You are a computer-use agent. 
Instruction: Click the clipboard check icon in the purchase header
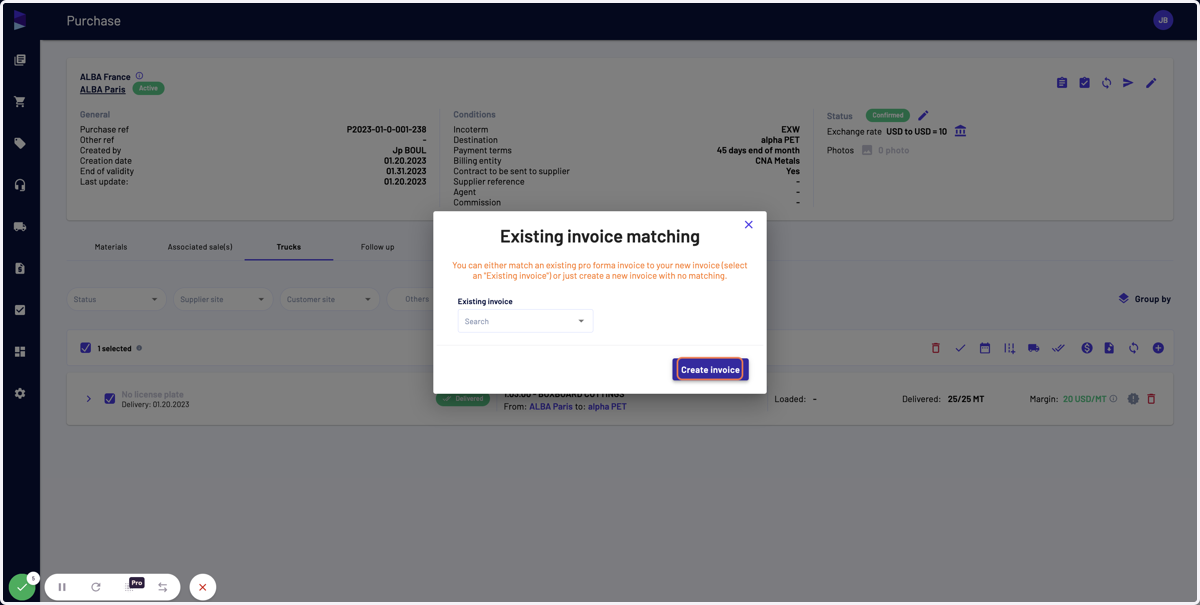[1084, 83]
